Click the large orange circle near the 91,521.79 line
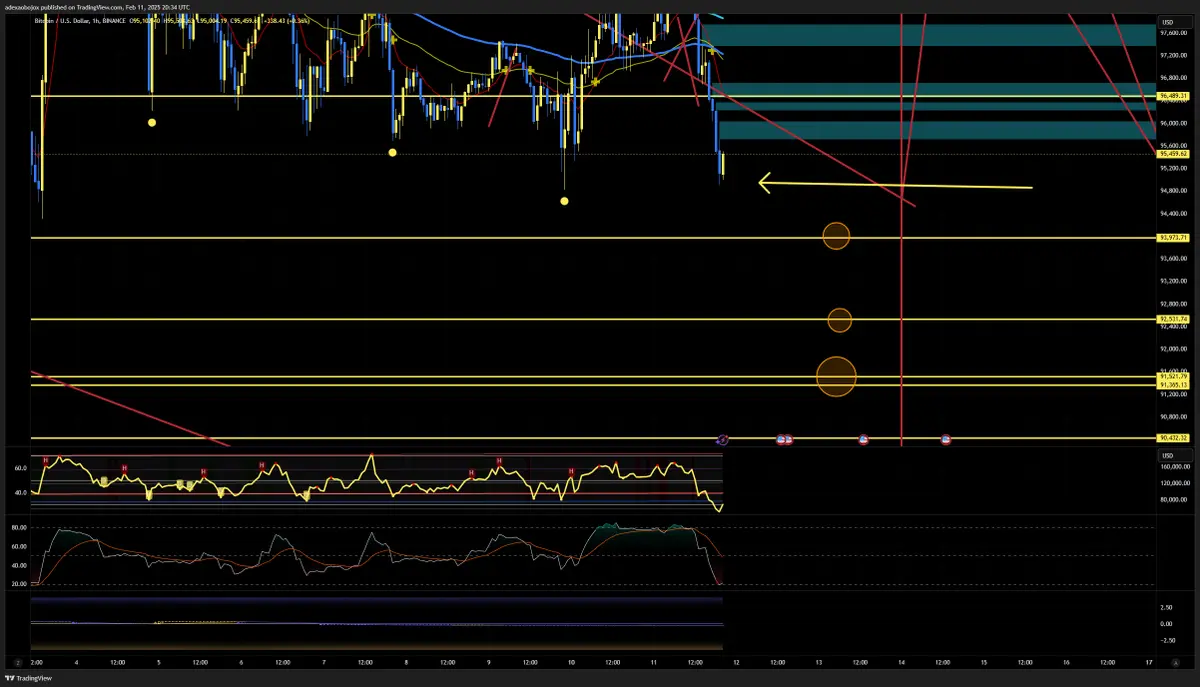 837,376
